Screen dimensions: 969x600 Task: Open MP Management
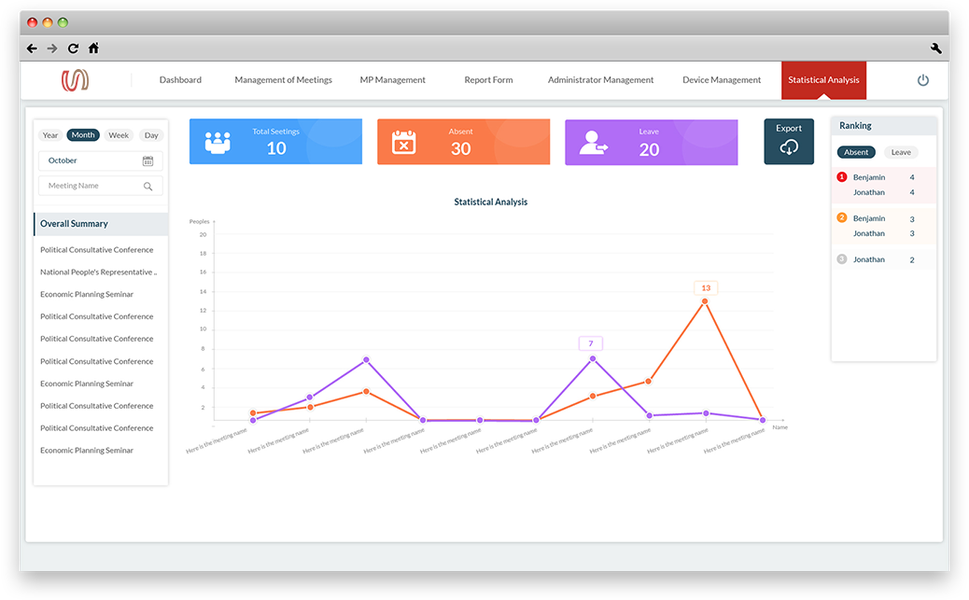pos(392,80)
